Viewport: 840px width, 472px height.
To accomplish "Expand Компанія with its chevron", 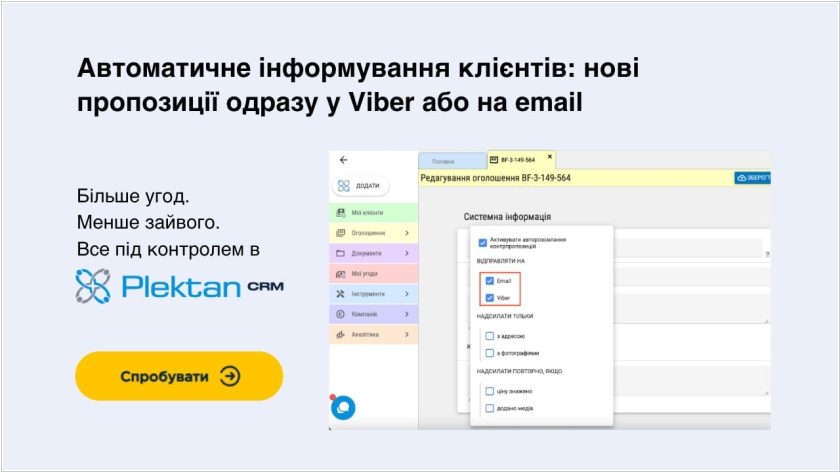I will coord(407,314).
